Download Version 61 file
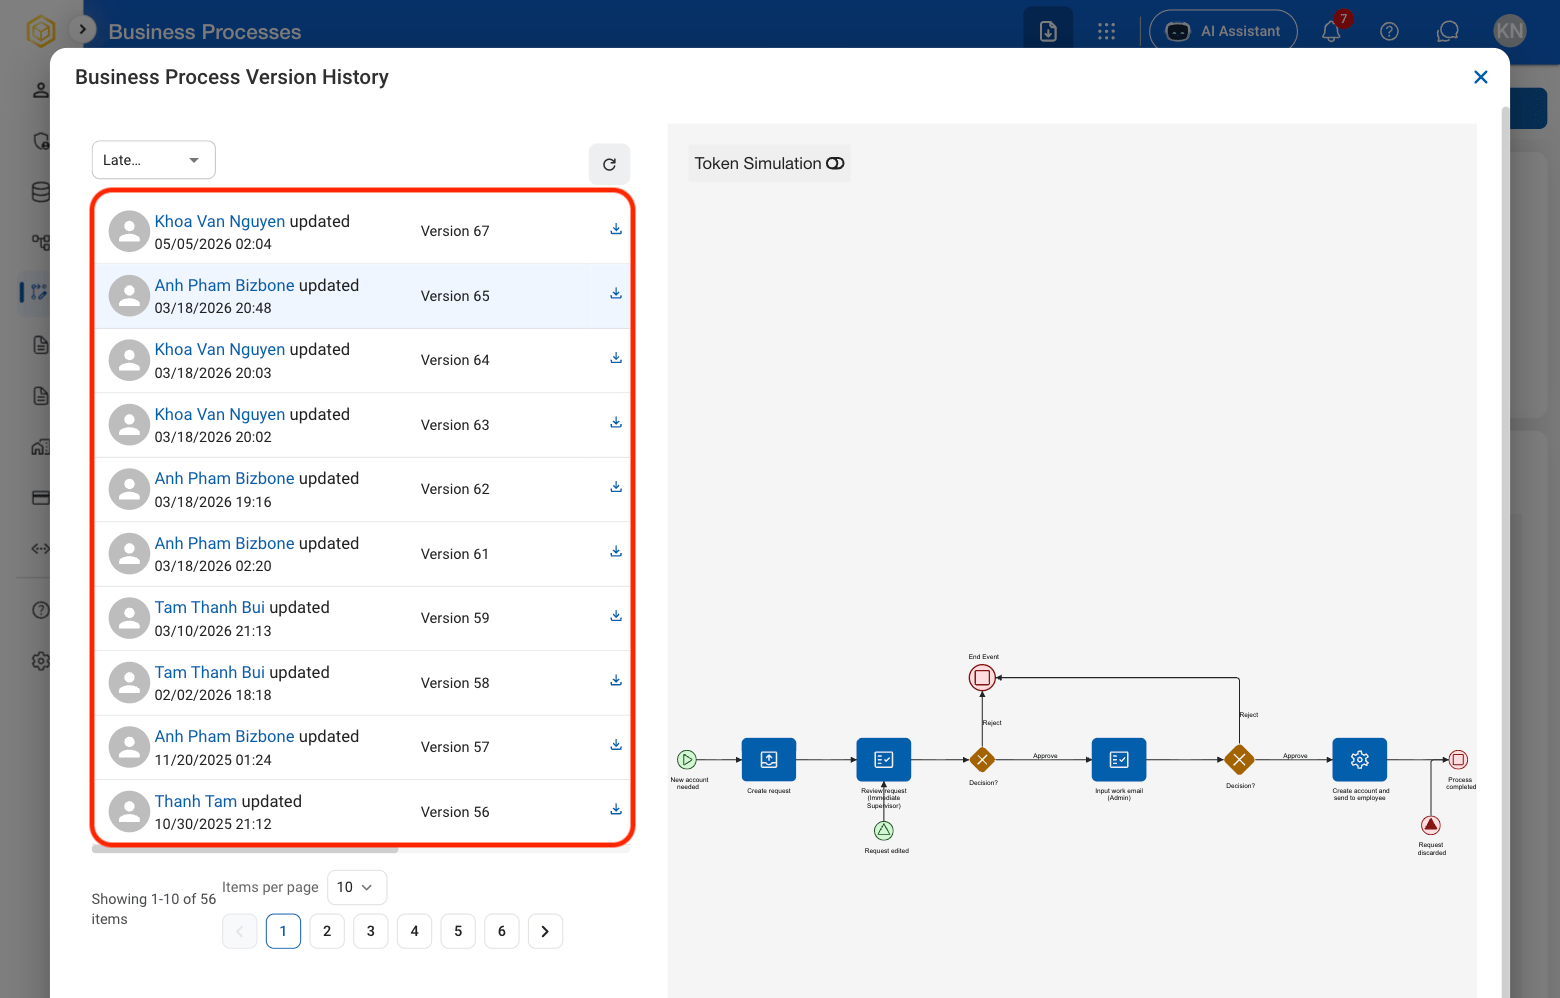Screen dimensions: 1560x998 pyautogui.click(x=616, y=552)
